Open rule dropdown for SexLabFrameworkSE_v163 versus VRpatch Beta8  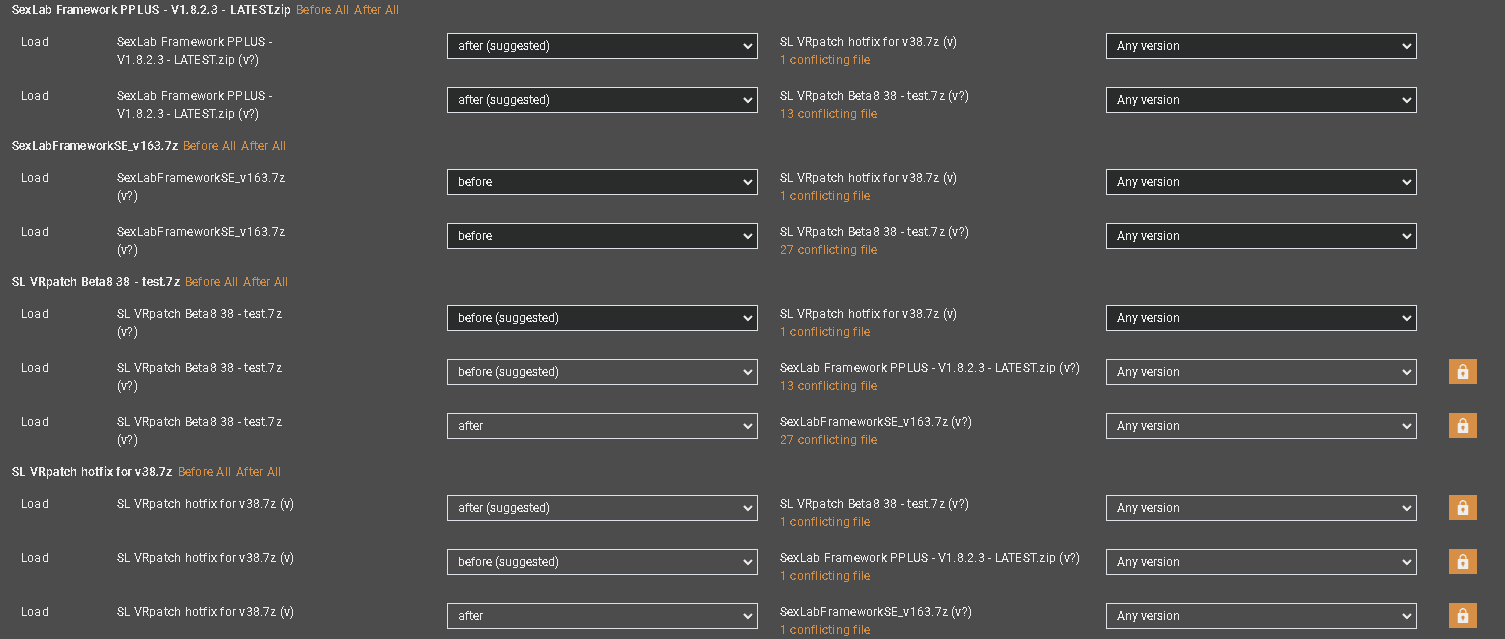click(x=602, y=236)
